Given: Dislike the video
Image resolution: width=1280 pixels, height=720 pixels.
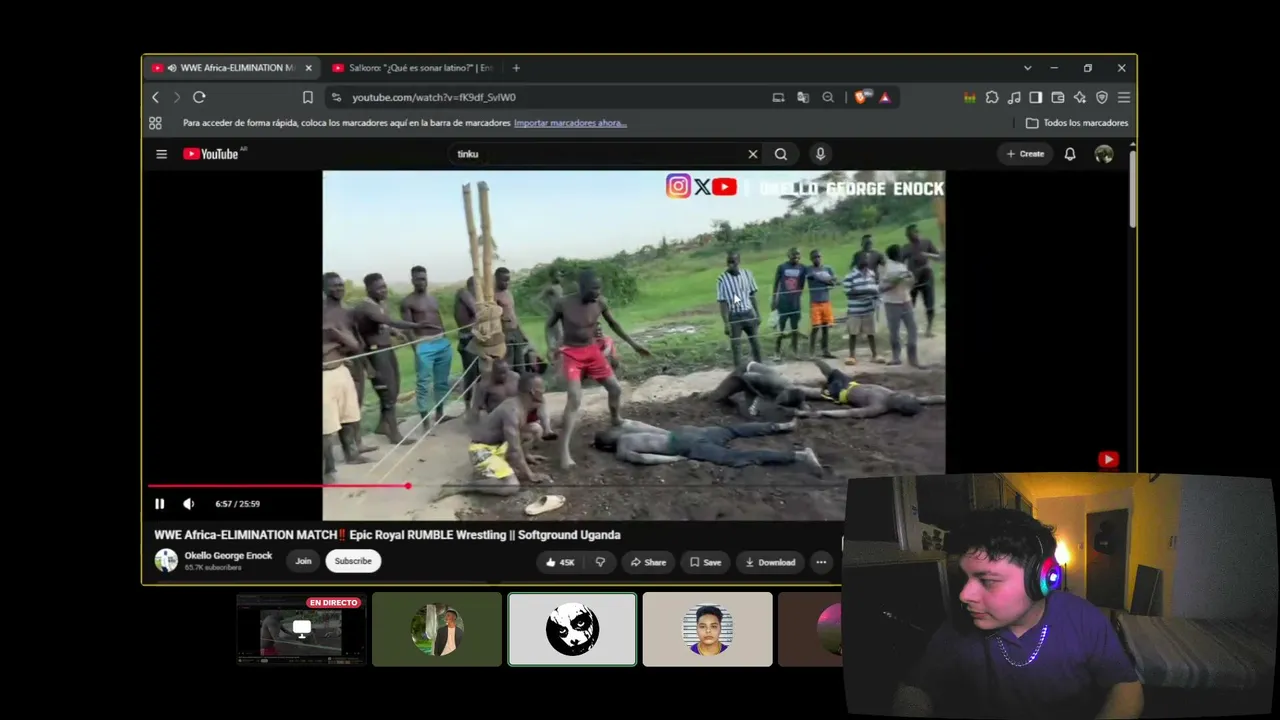Looking at the screenshot, I should (600, 562).
